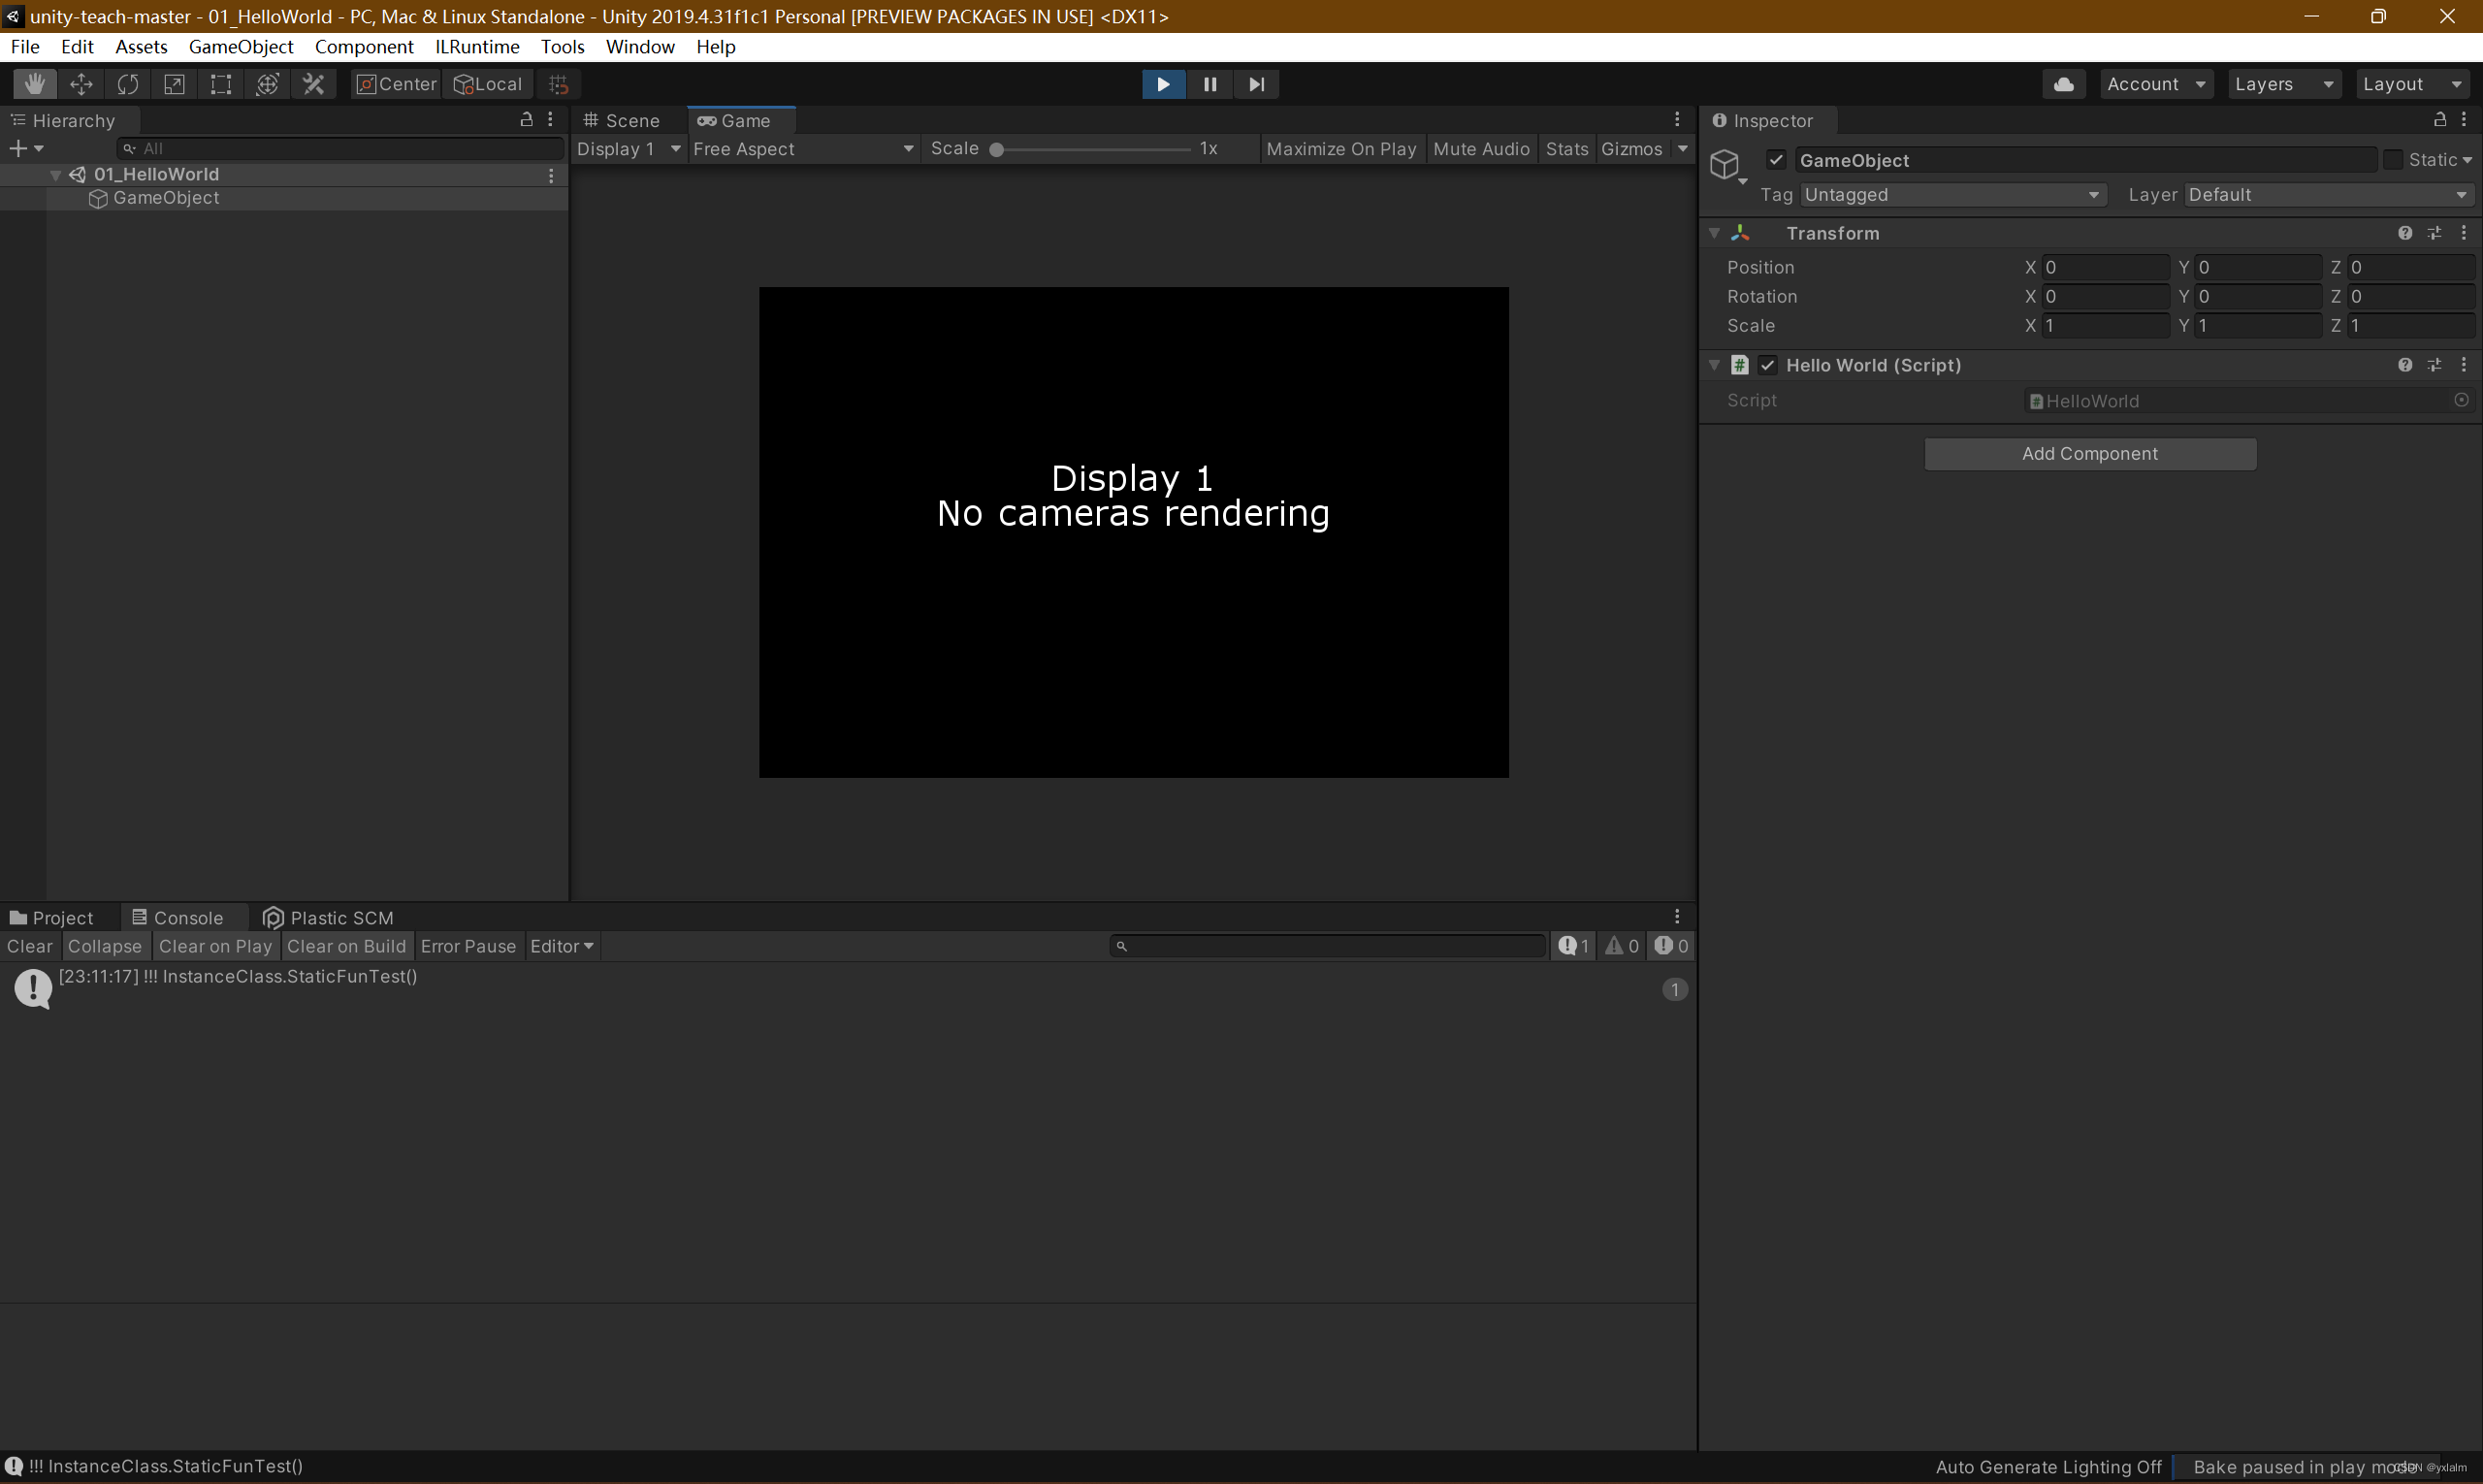Toggle grid snapping icon in toolbar
Image resolution: width=2483 pixels, height=1484 pixels.
tap(559, 84)
